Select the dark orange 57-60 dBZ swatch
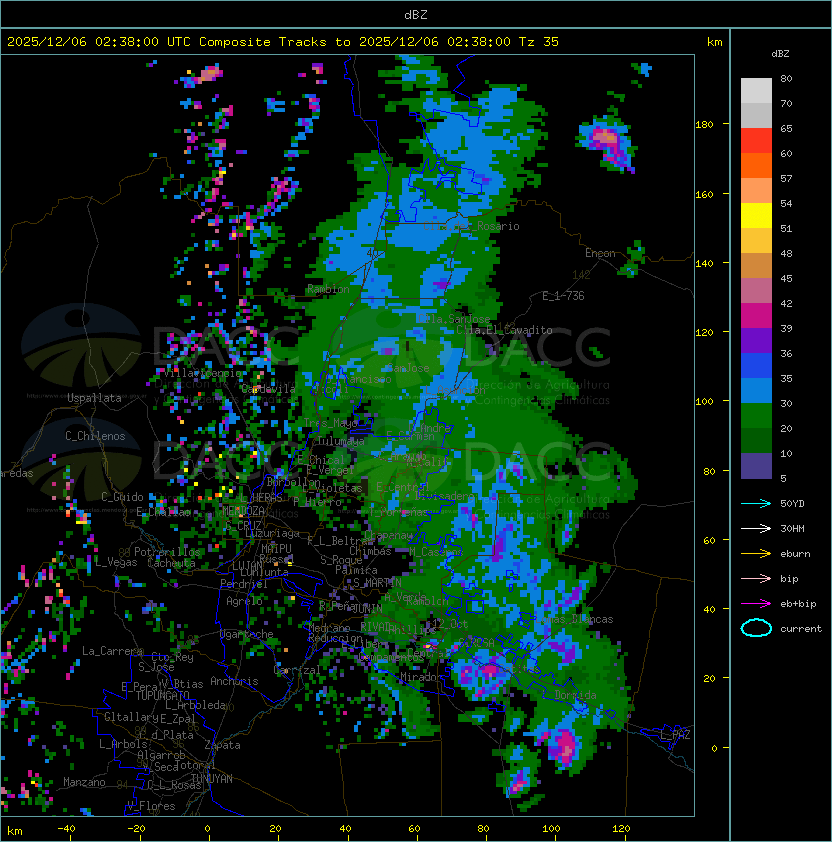The image size is (832, 842). [x=756, y=166]
